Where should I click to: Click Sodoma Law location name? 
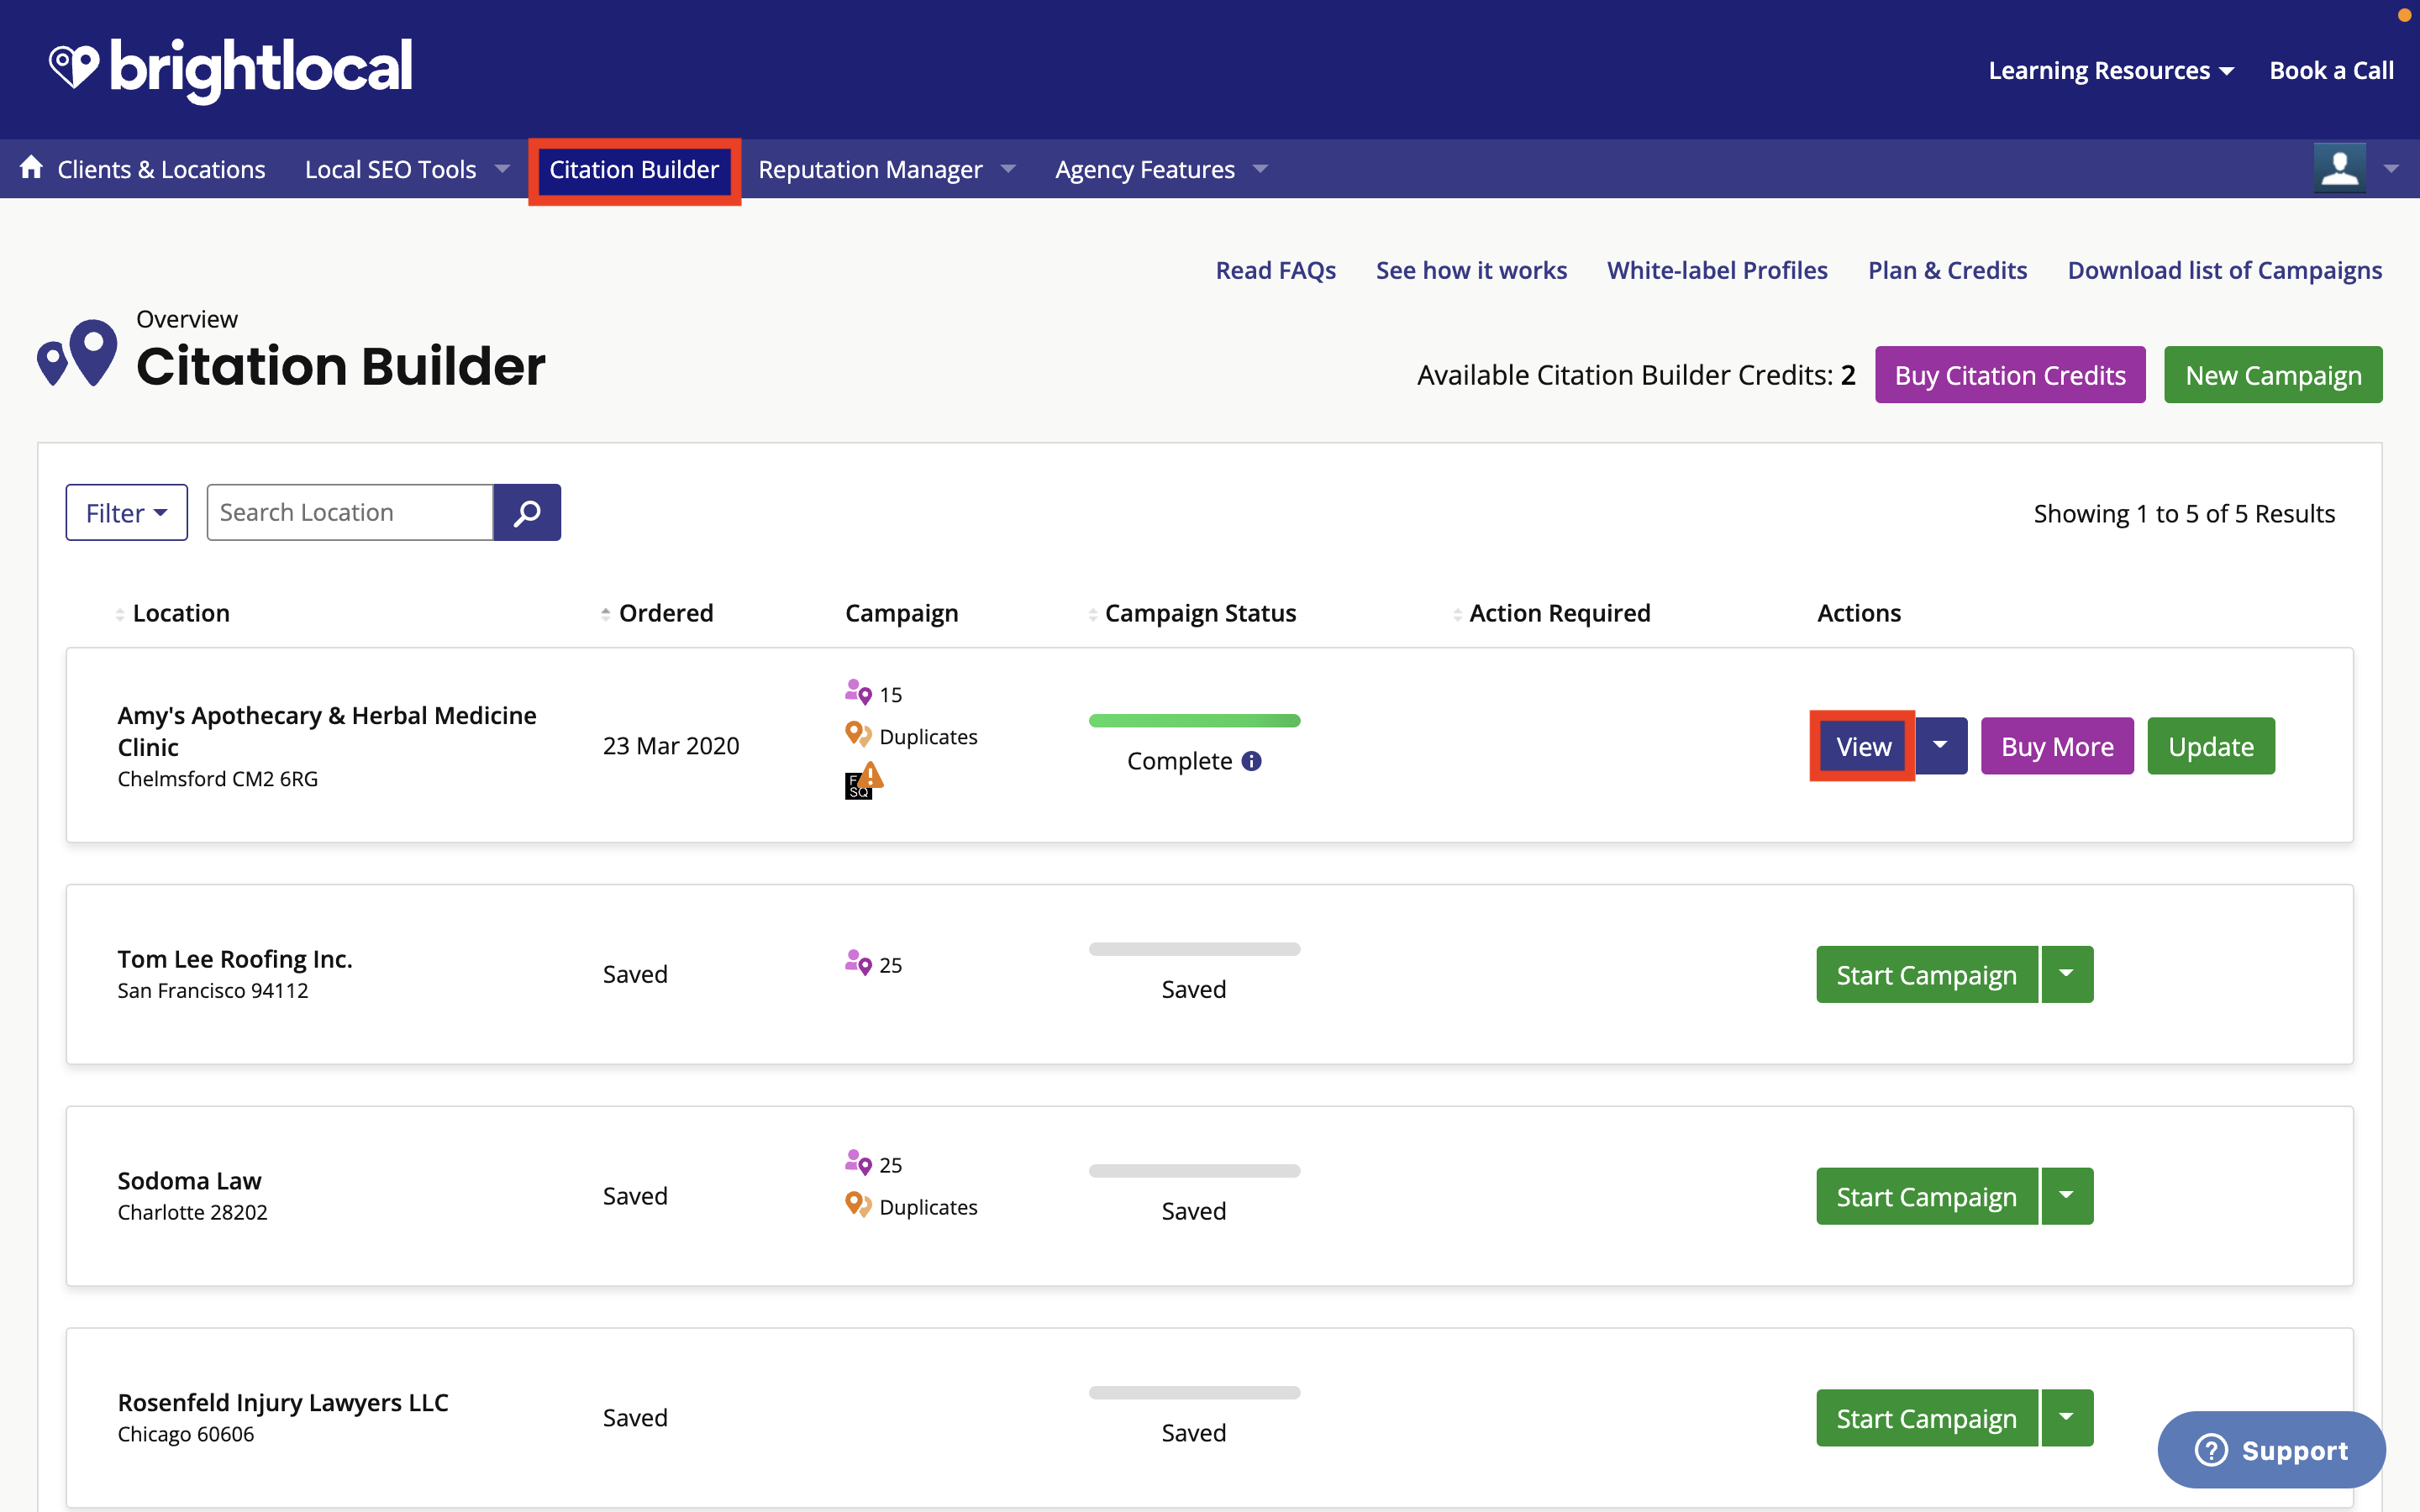189,1180
